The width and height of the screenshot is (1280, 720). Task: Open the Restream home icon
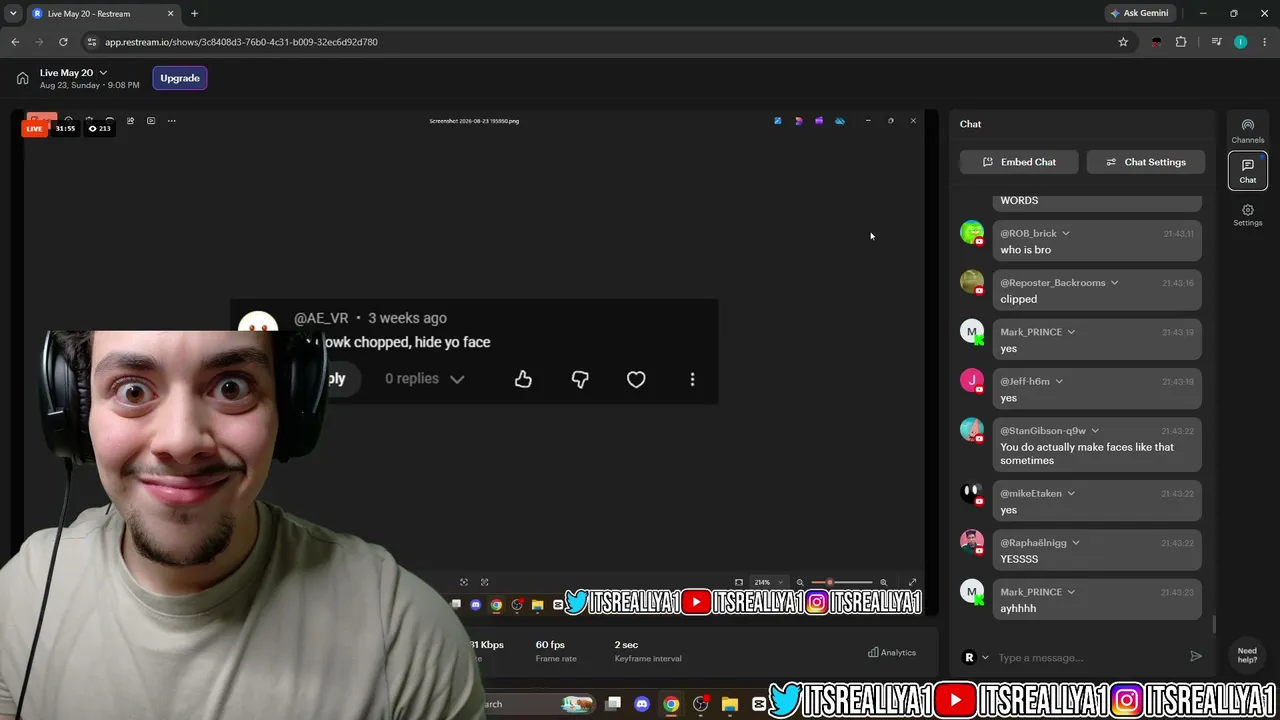(x=22, y=78)
